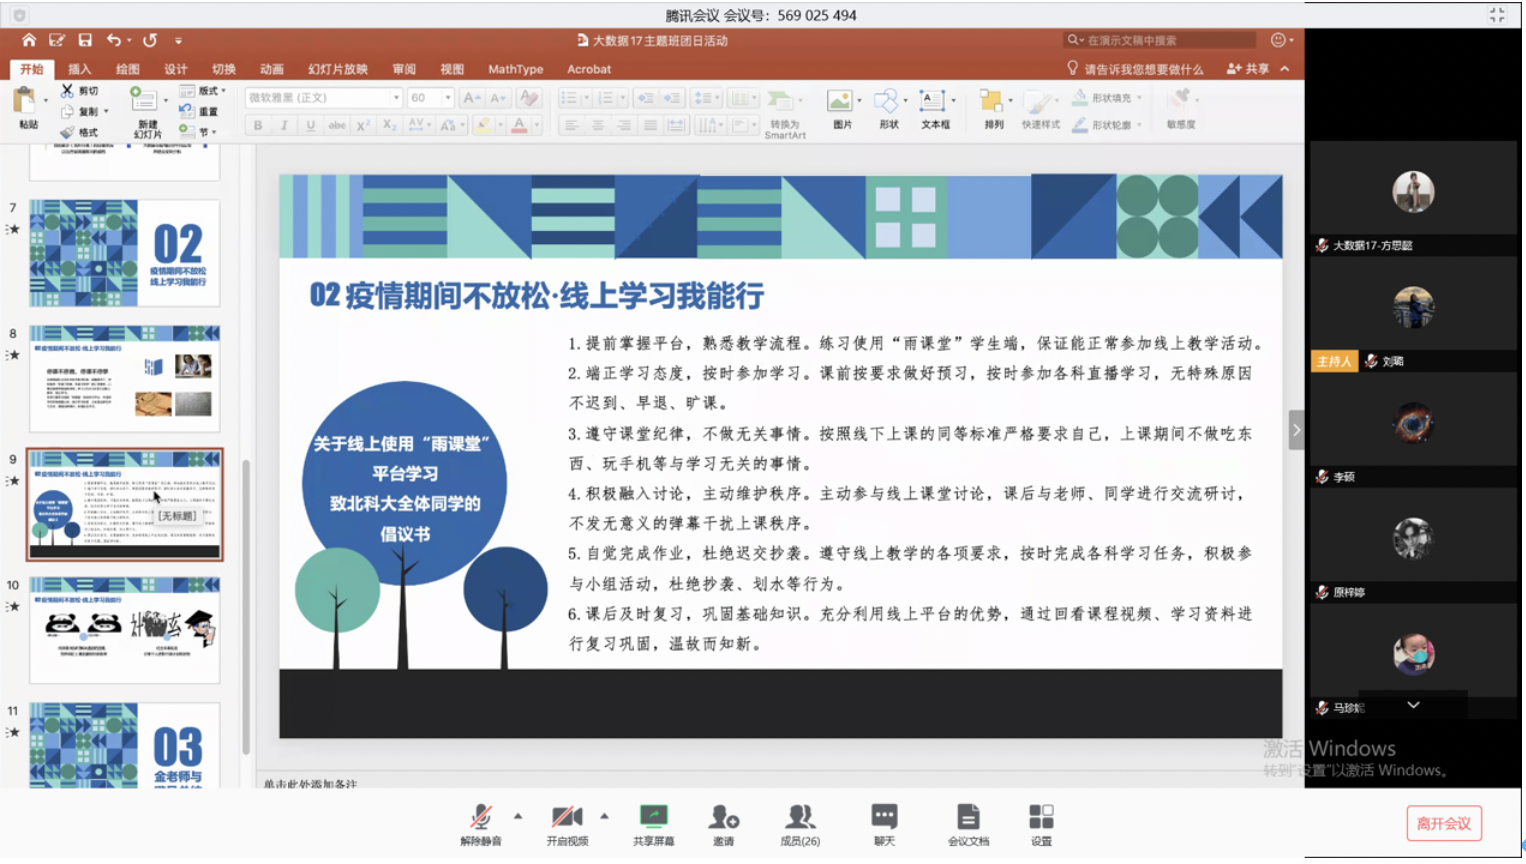The image size is (1526, 864).
Task: Click the Share button in ribbon
Action: coord(1249,69)
